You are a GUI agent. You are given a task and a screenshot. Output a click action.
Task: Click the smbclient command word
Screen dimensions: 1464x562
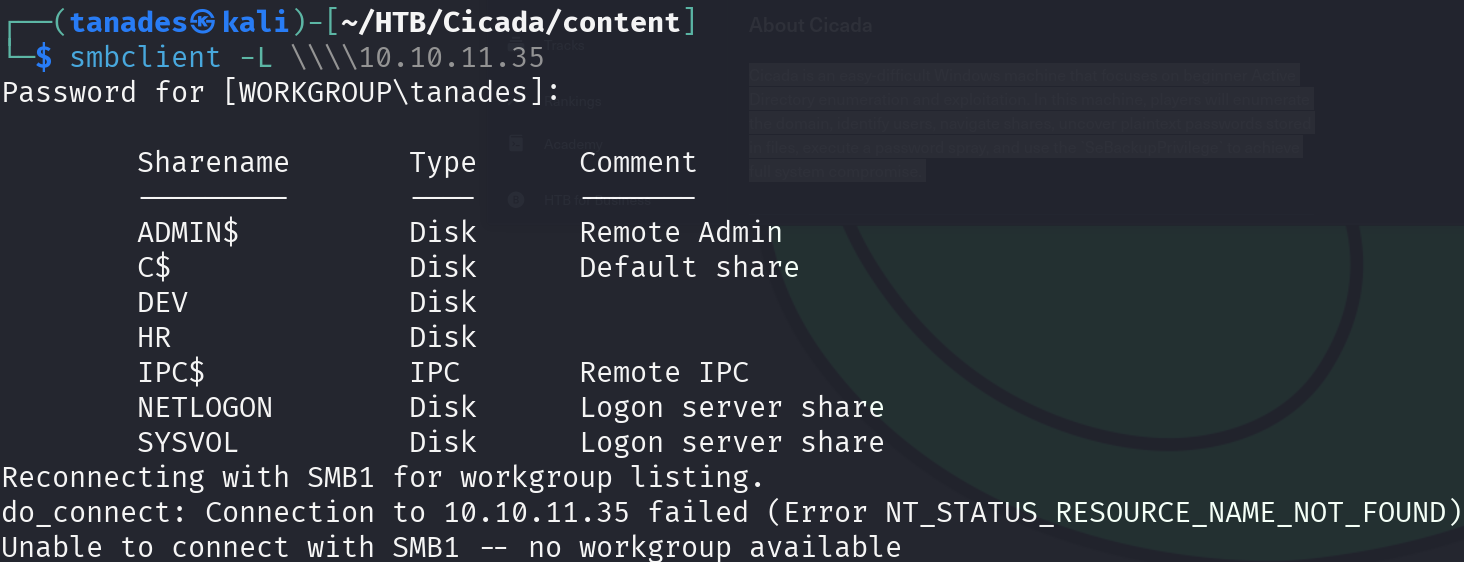pyautogui.click(x=145, y=57)
